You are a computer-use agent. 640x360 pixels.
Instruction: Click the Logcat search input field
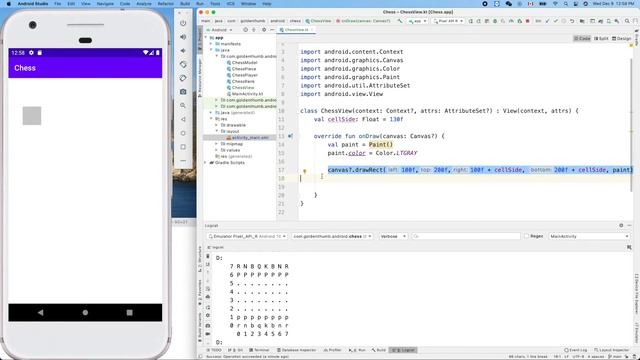pos(465,236)
